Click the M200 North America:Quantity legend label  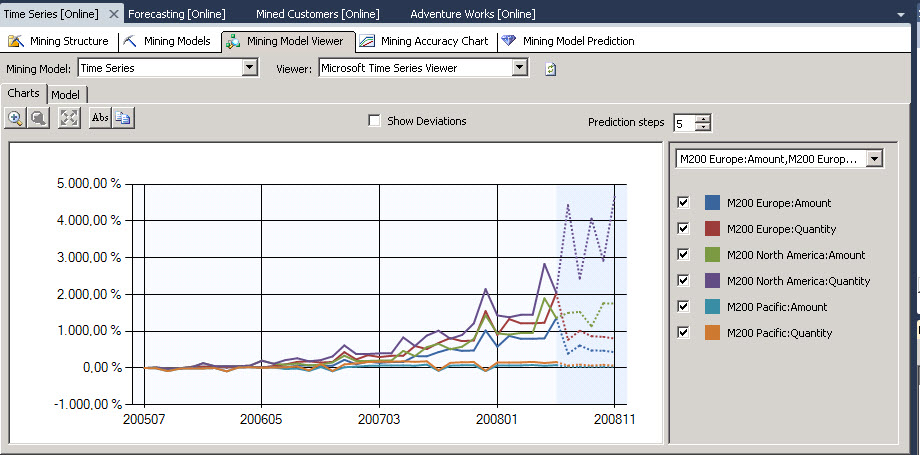[799, 281]
